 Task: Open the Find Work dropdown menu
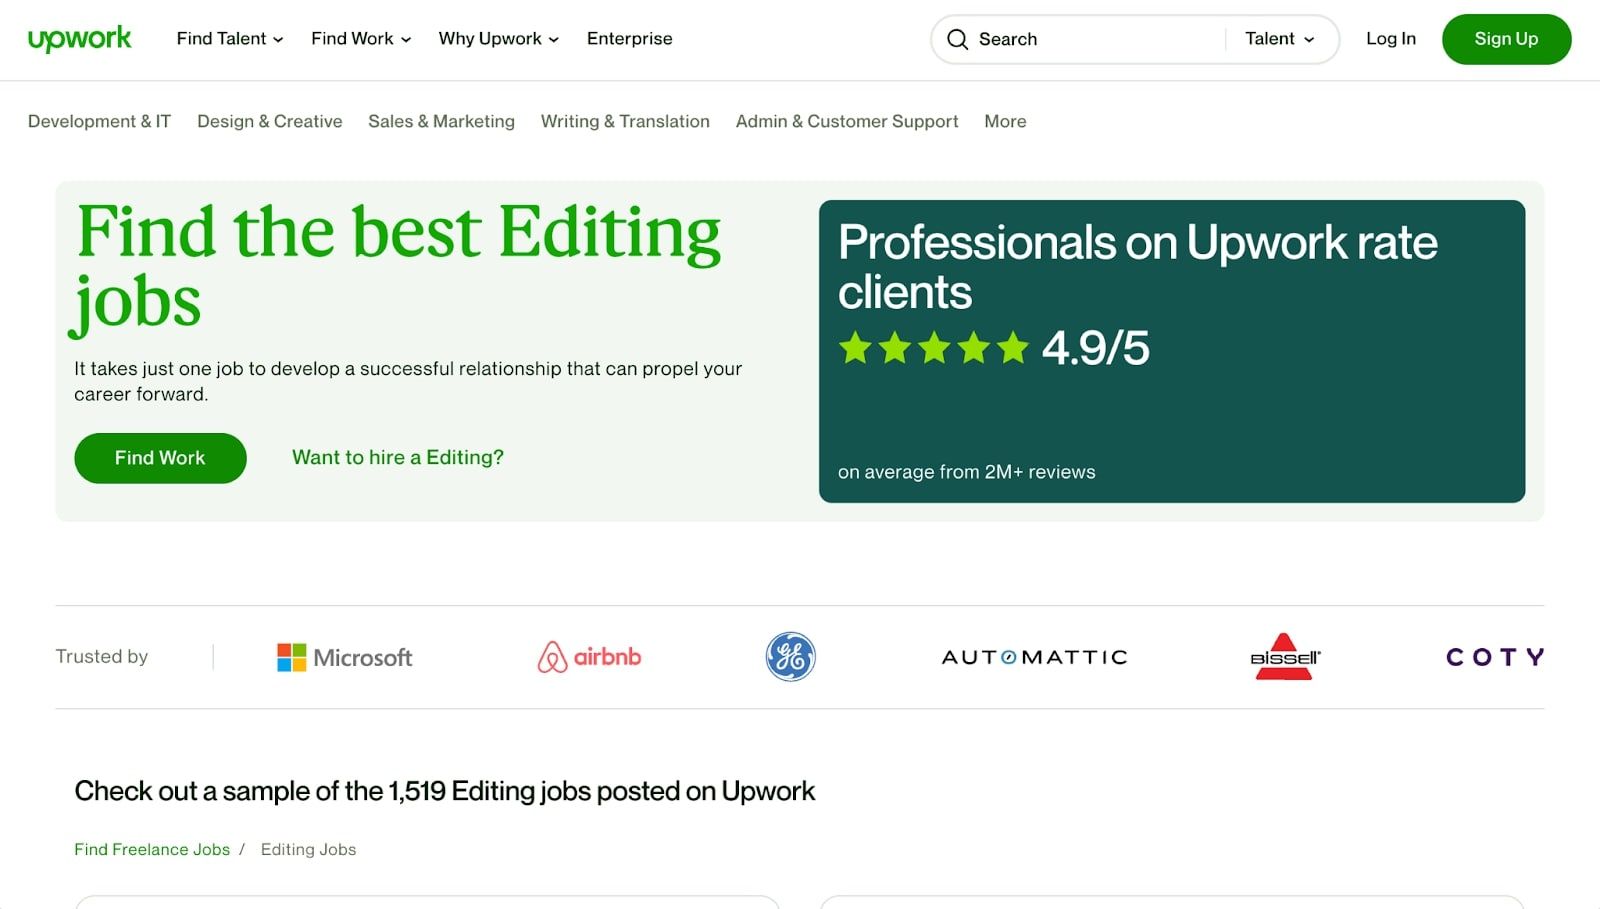point(360,39)
